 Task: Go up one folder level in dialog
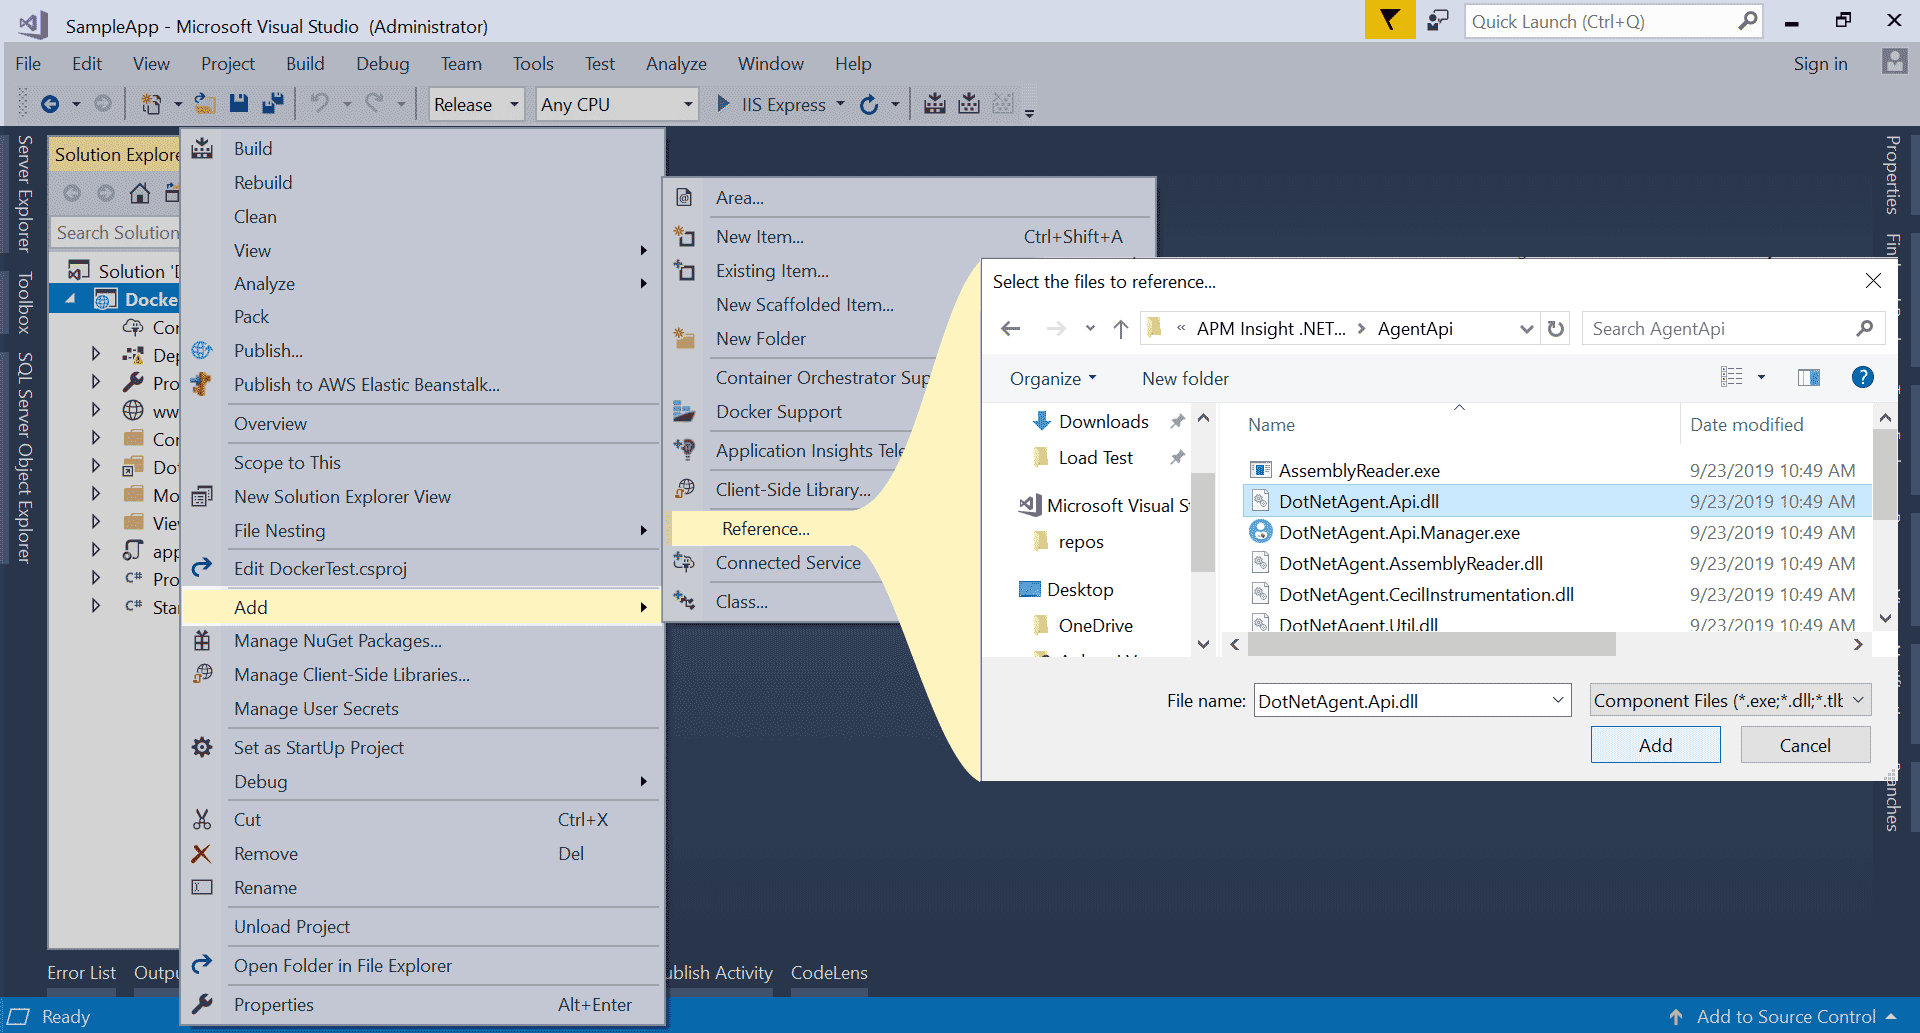point(1121,329)
